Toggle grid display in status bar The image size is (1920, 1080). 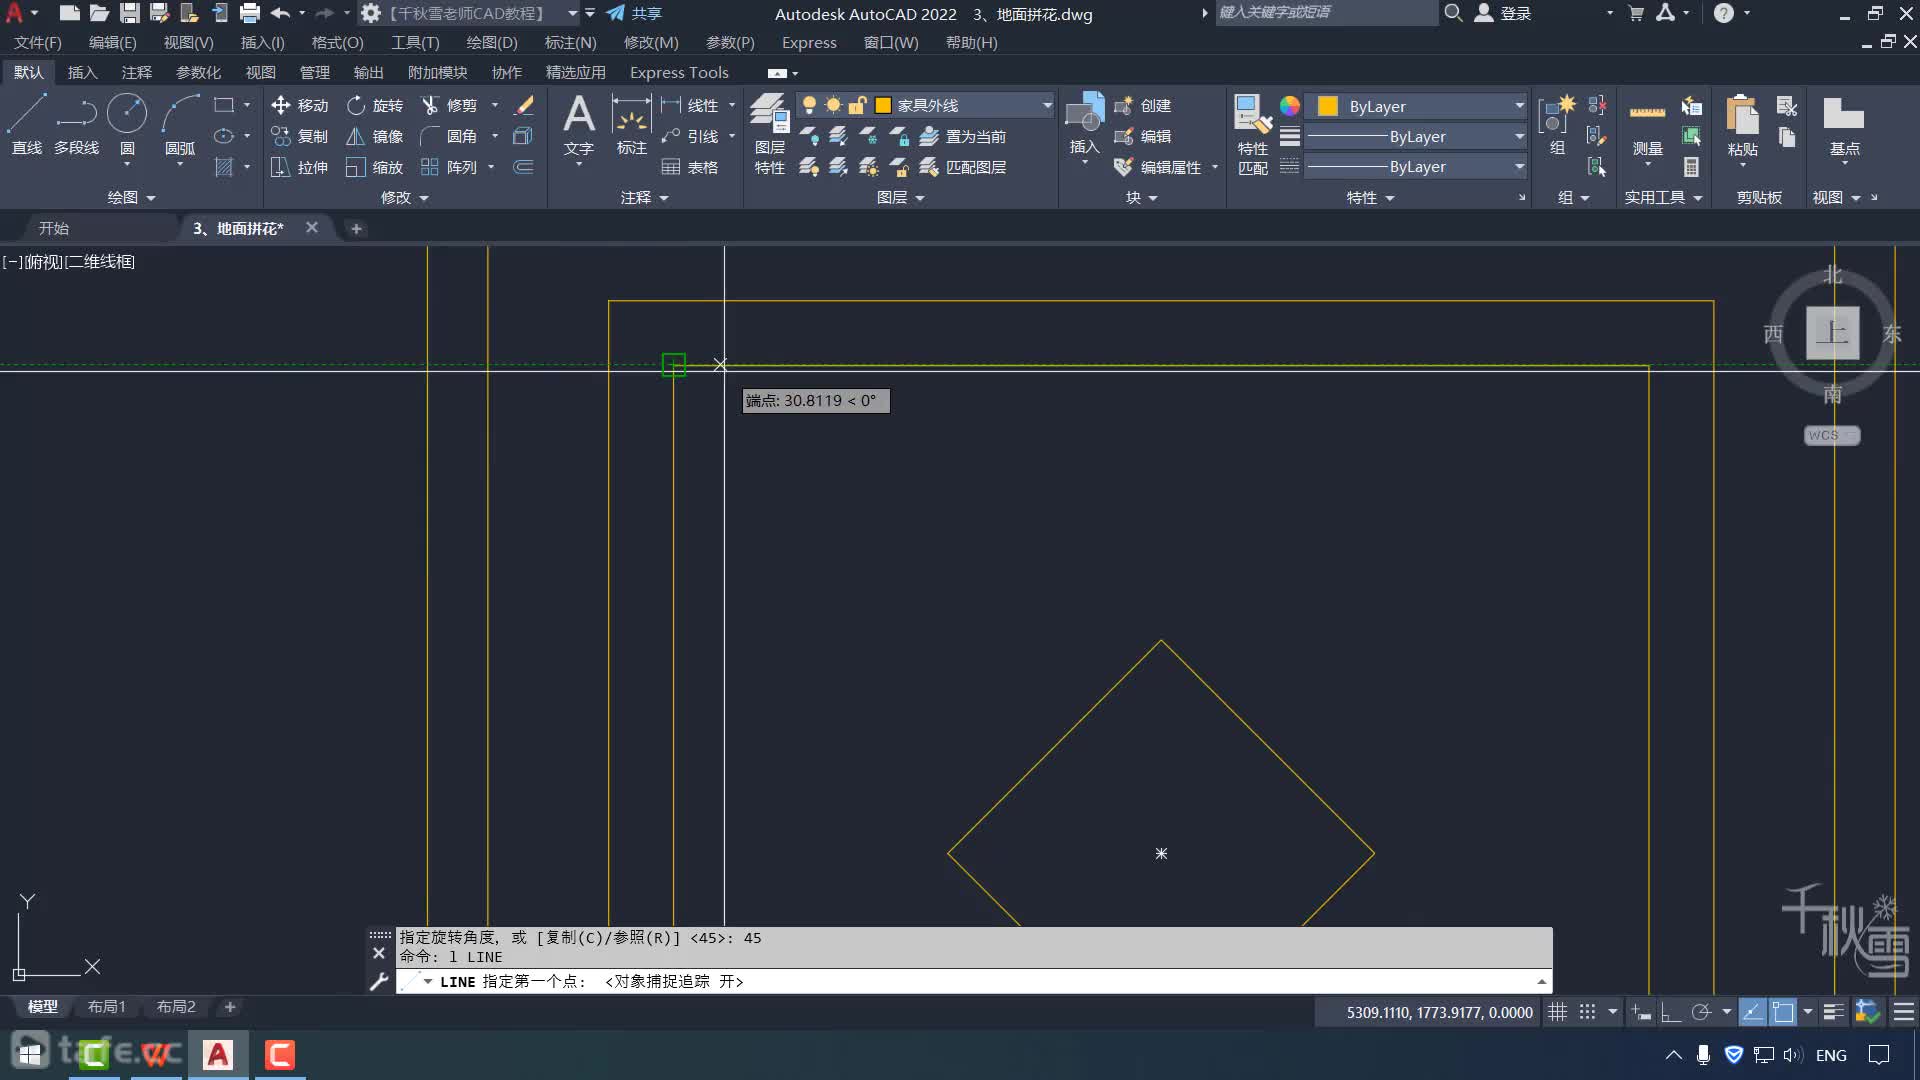[1557, 1012]
